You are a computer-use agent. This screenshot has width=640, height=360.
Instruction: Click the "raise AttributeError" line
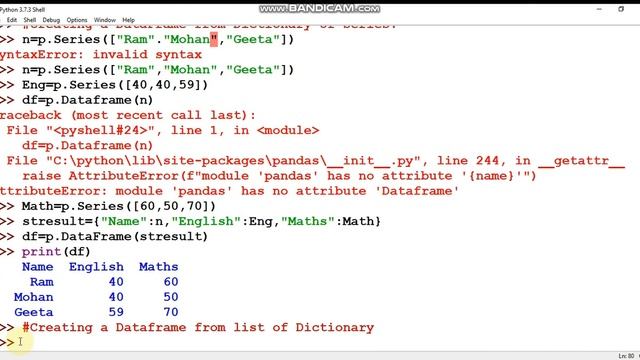pyautogui.click(x=279, y=176)
